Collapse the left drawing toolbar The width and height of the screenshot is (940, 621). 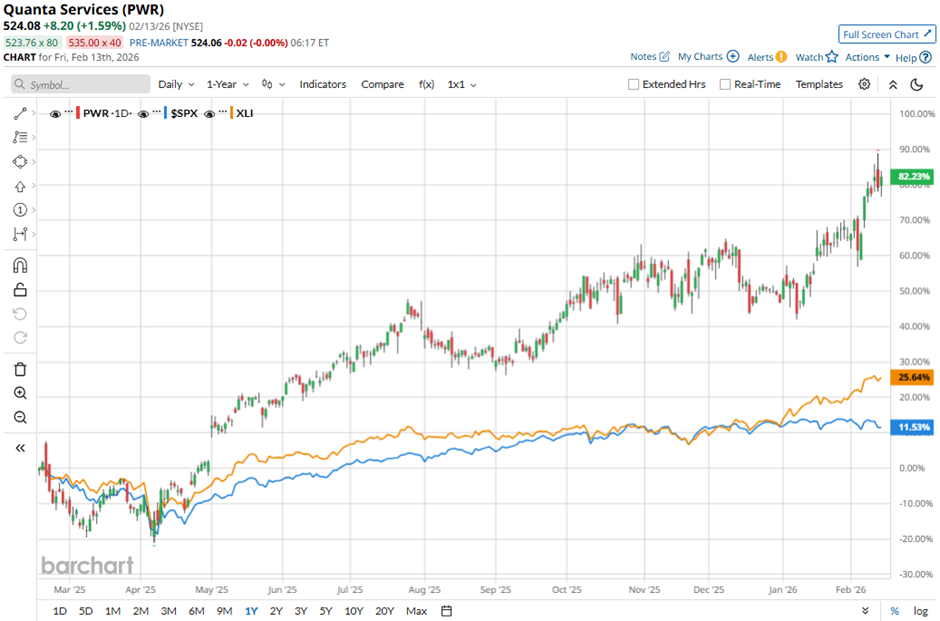pos(20,448)
